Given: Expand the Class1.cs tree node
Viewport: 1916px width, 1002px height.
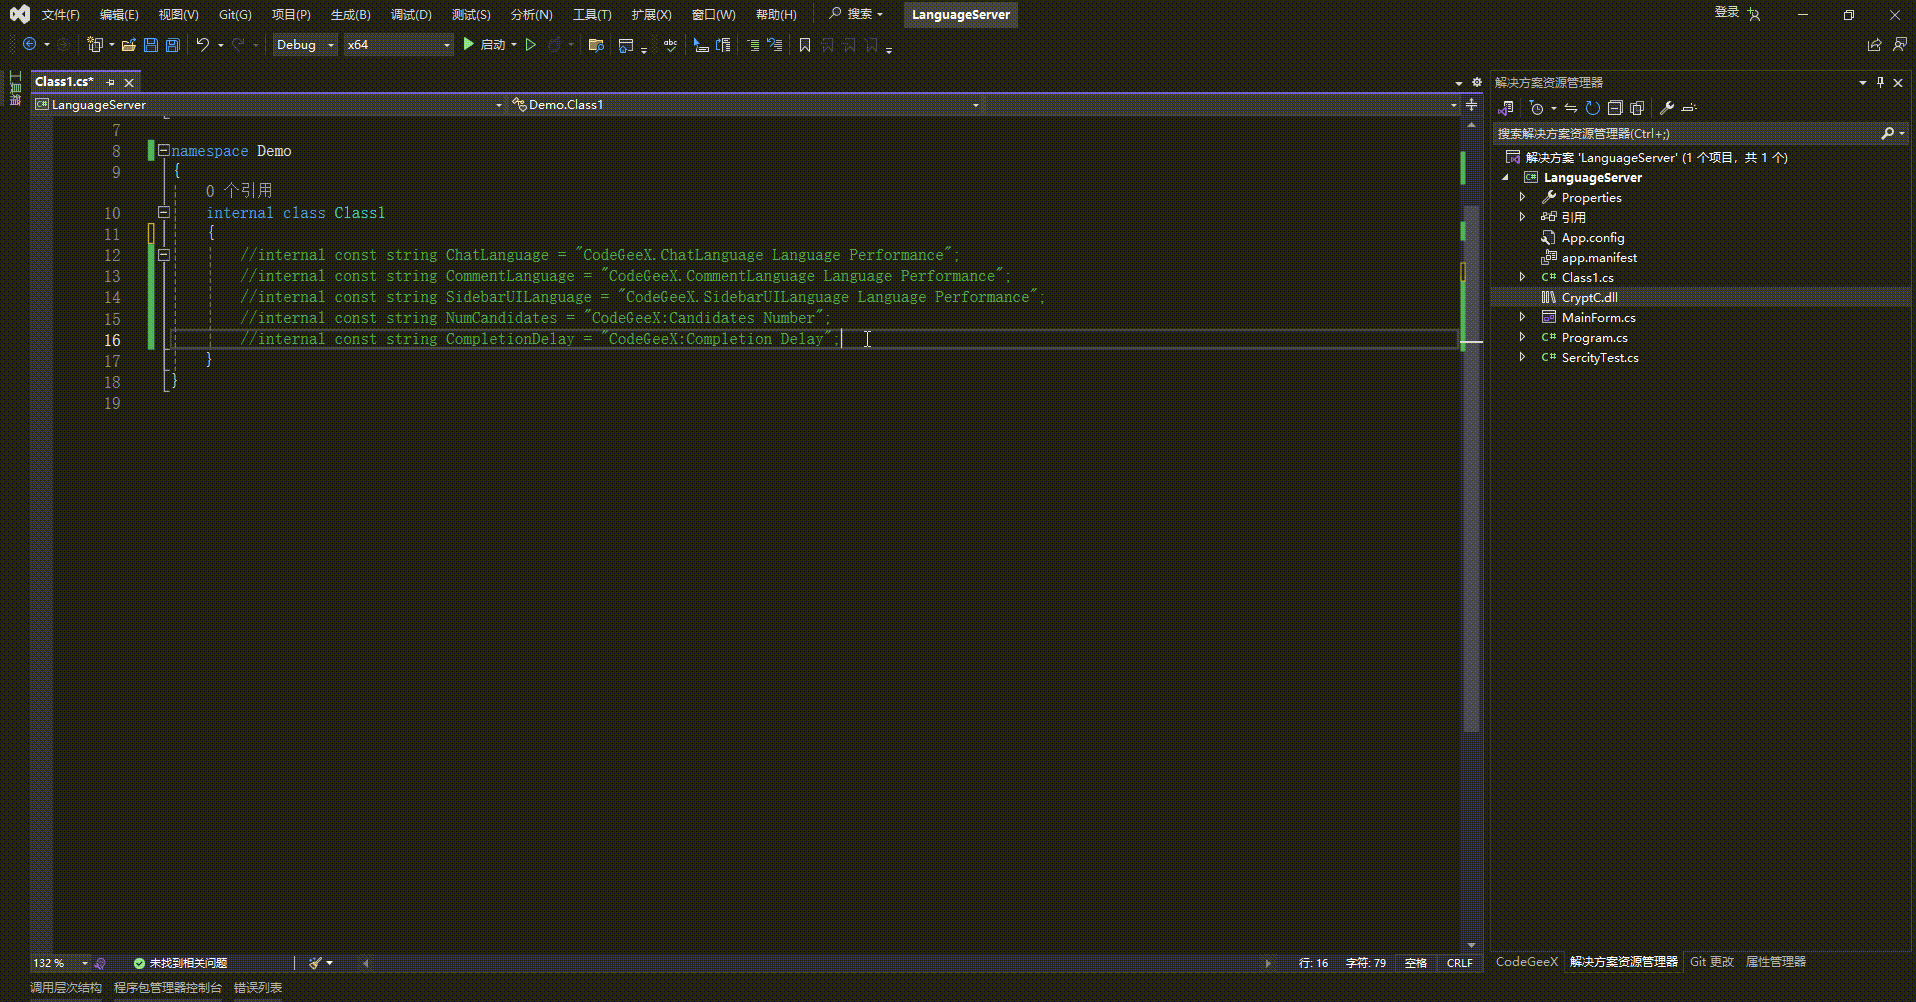Looking at the screenshot, I should tap(1522, 277).
